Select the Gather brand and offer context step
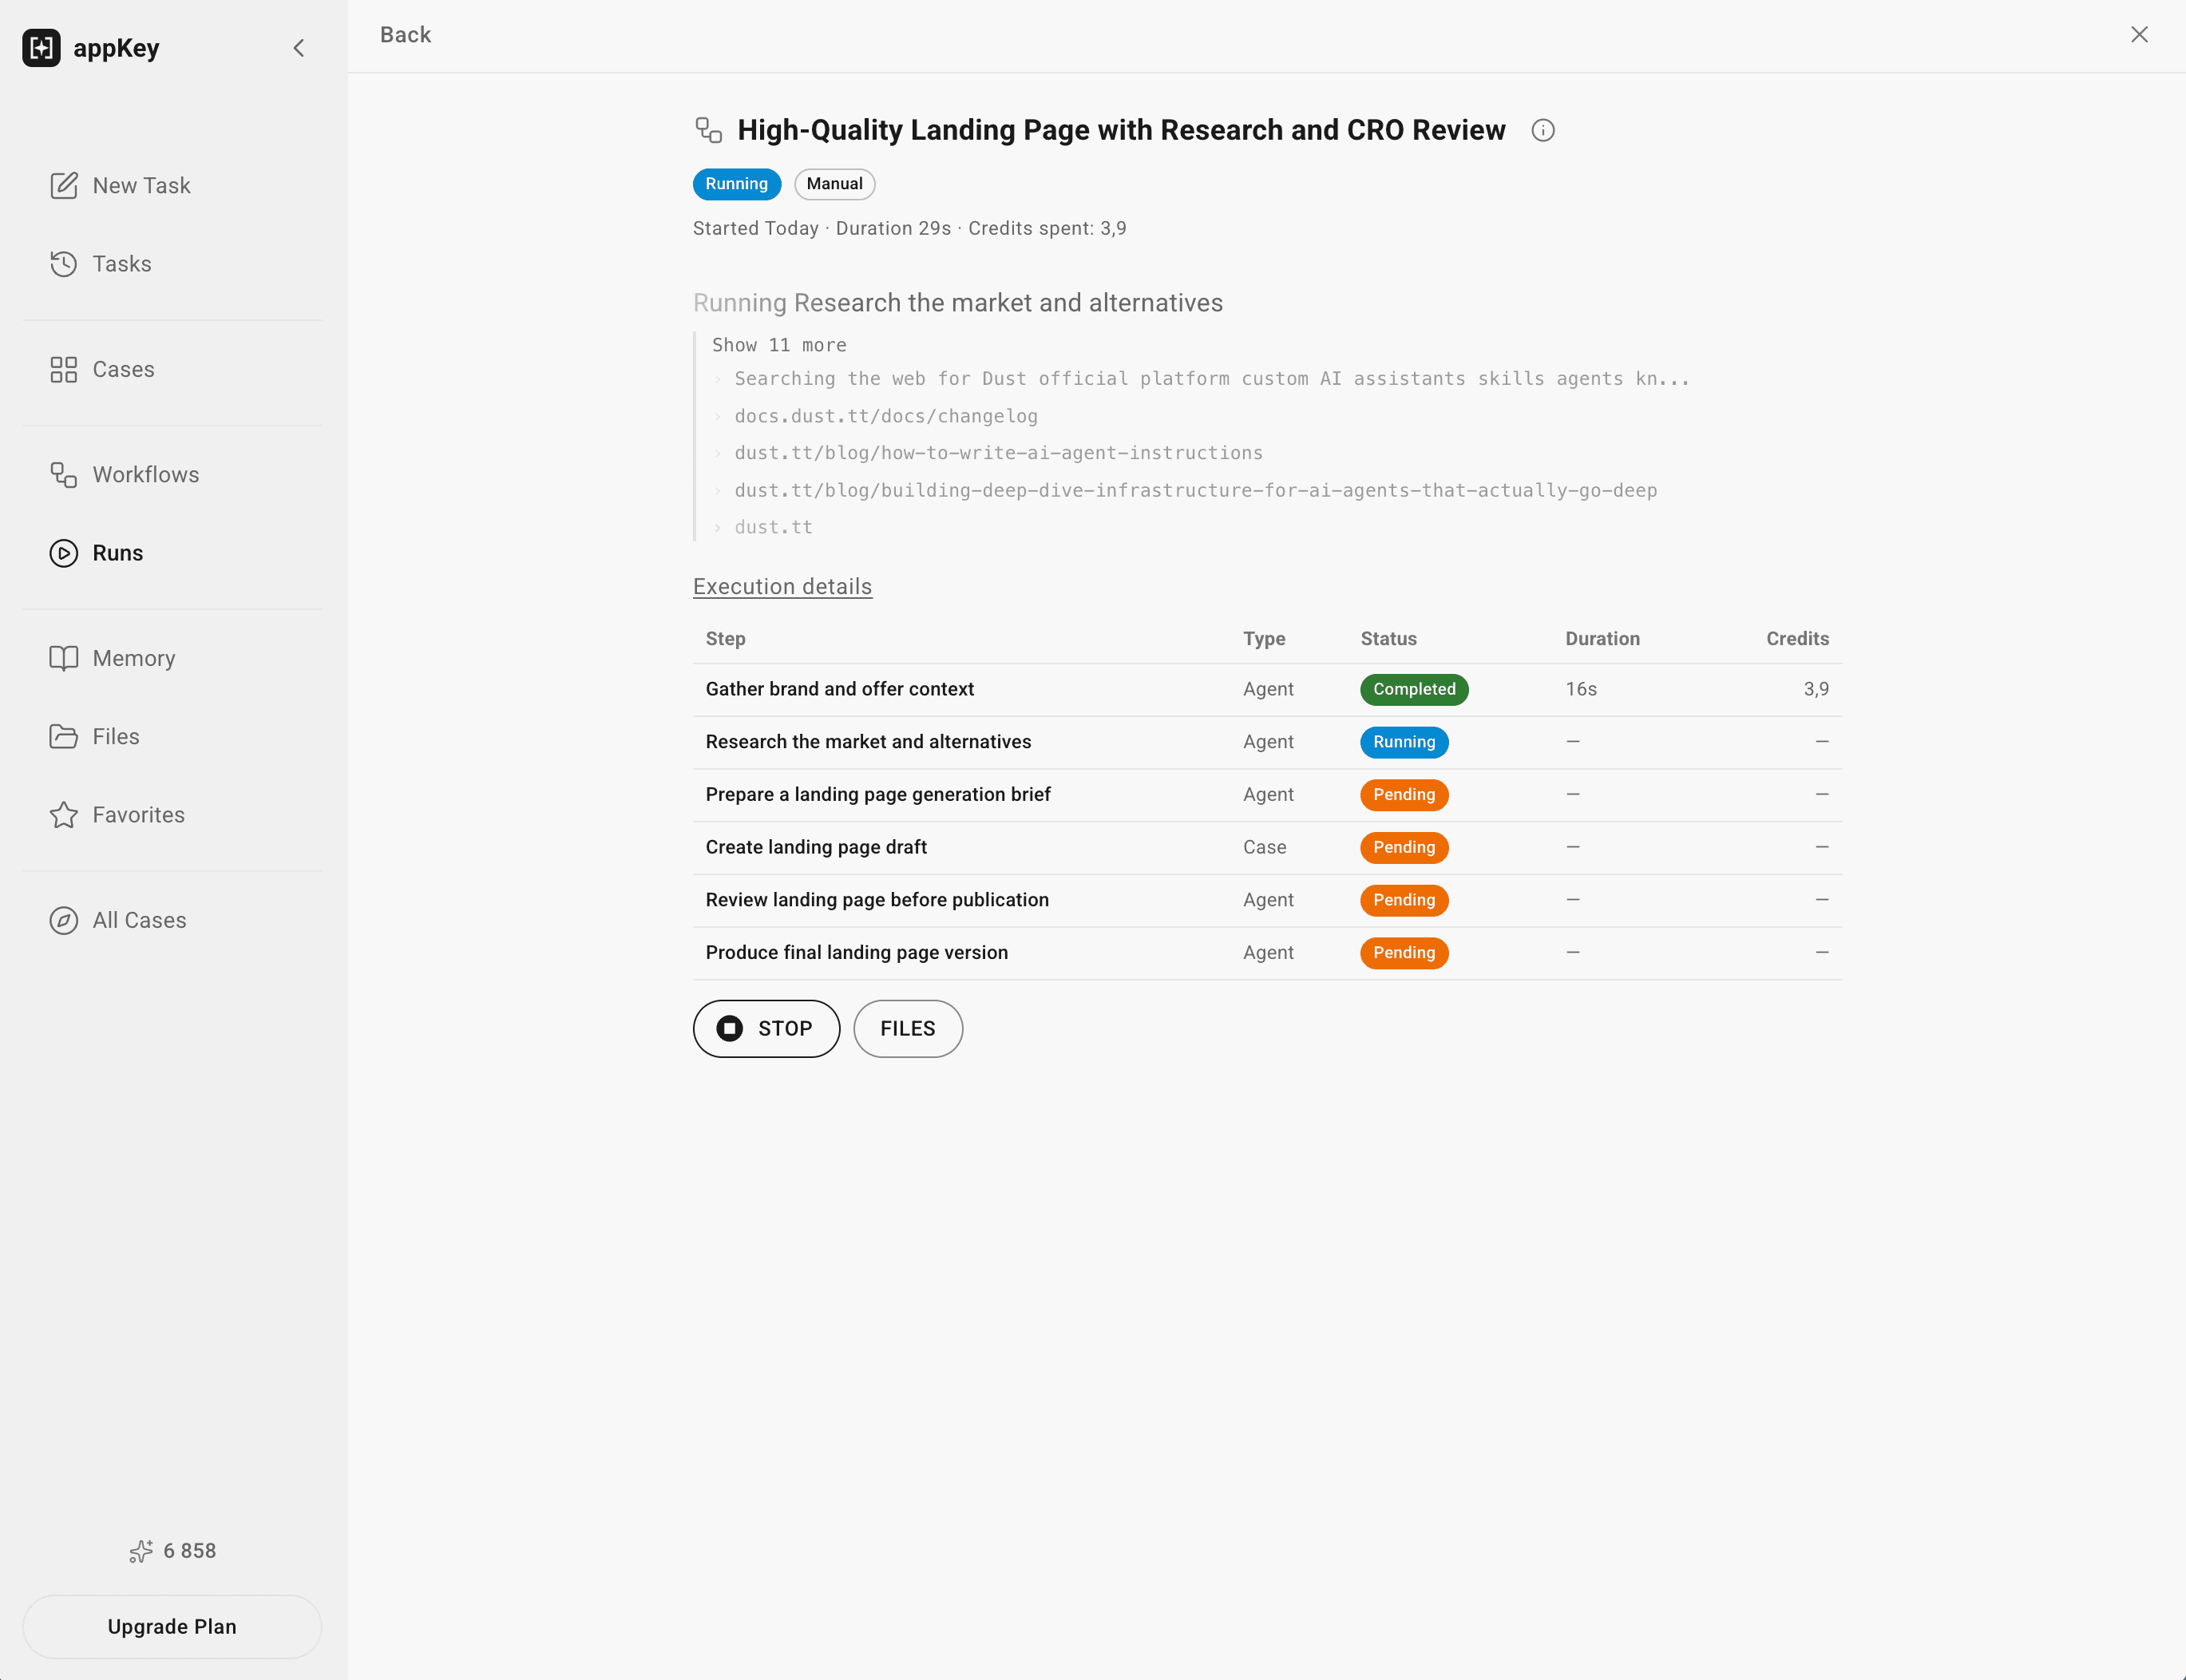 tap(1267, 690)
